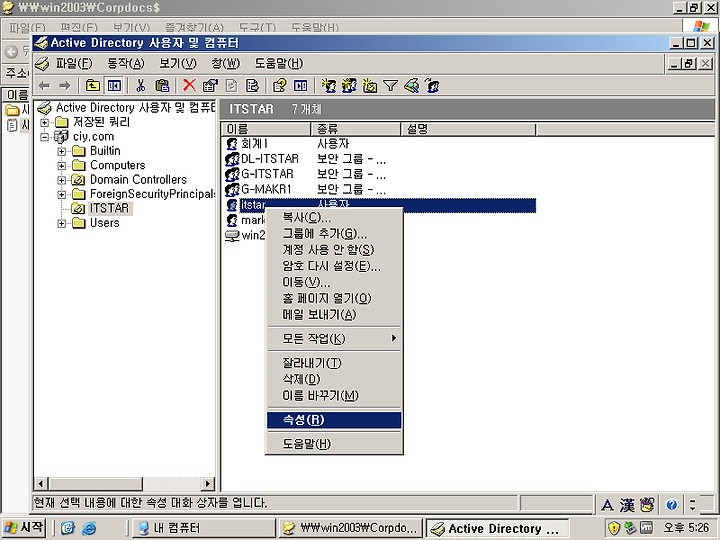720x540 pixels.
Task: Choose 속성(R) from the context menu
Action: click(x=334, y=420)
